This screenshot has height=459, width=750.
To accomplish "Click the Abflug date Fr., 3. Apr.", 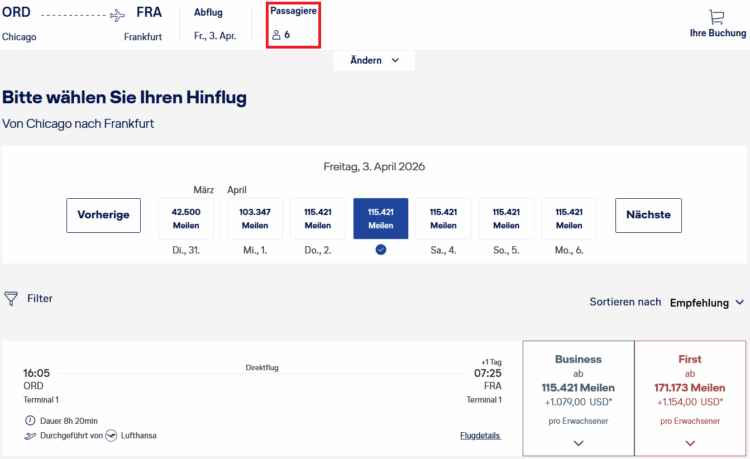I will [215, 36].
